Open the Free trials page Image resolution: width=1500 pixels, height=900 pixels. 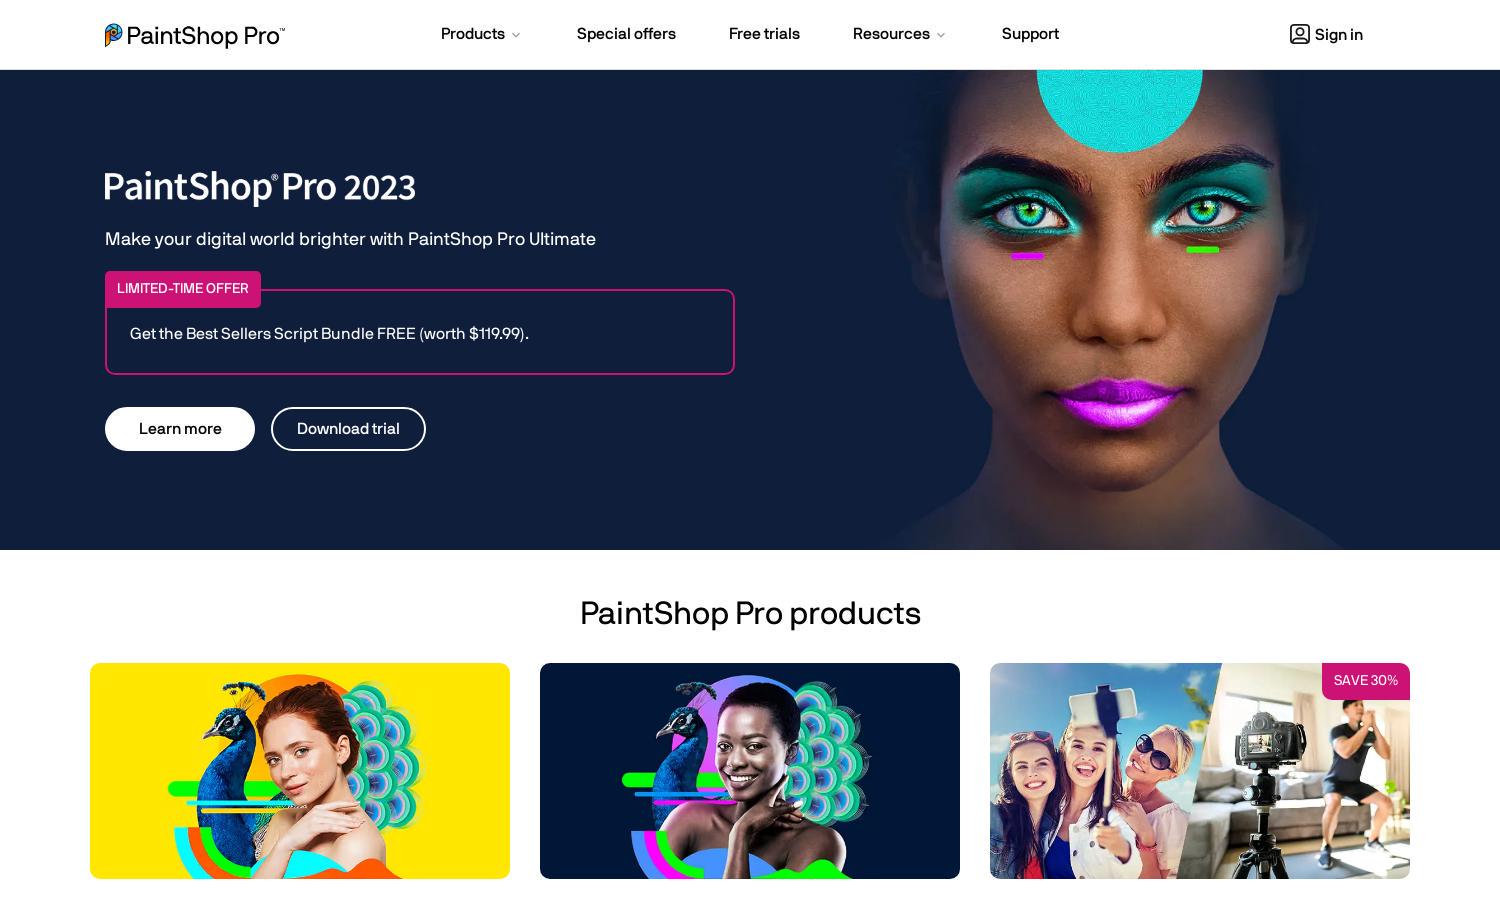pos(764,34)
